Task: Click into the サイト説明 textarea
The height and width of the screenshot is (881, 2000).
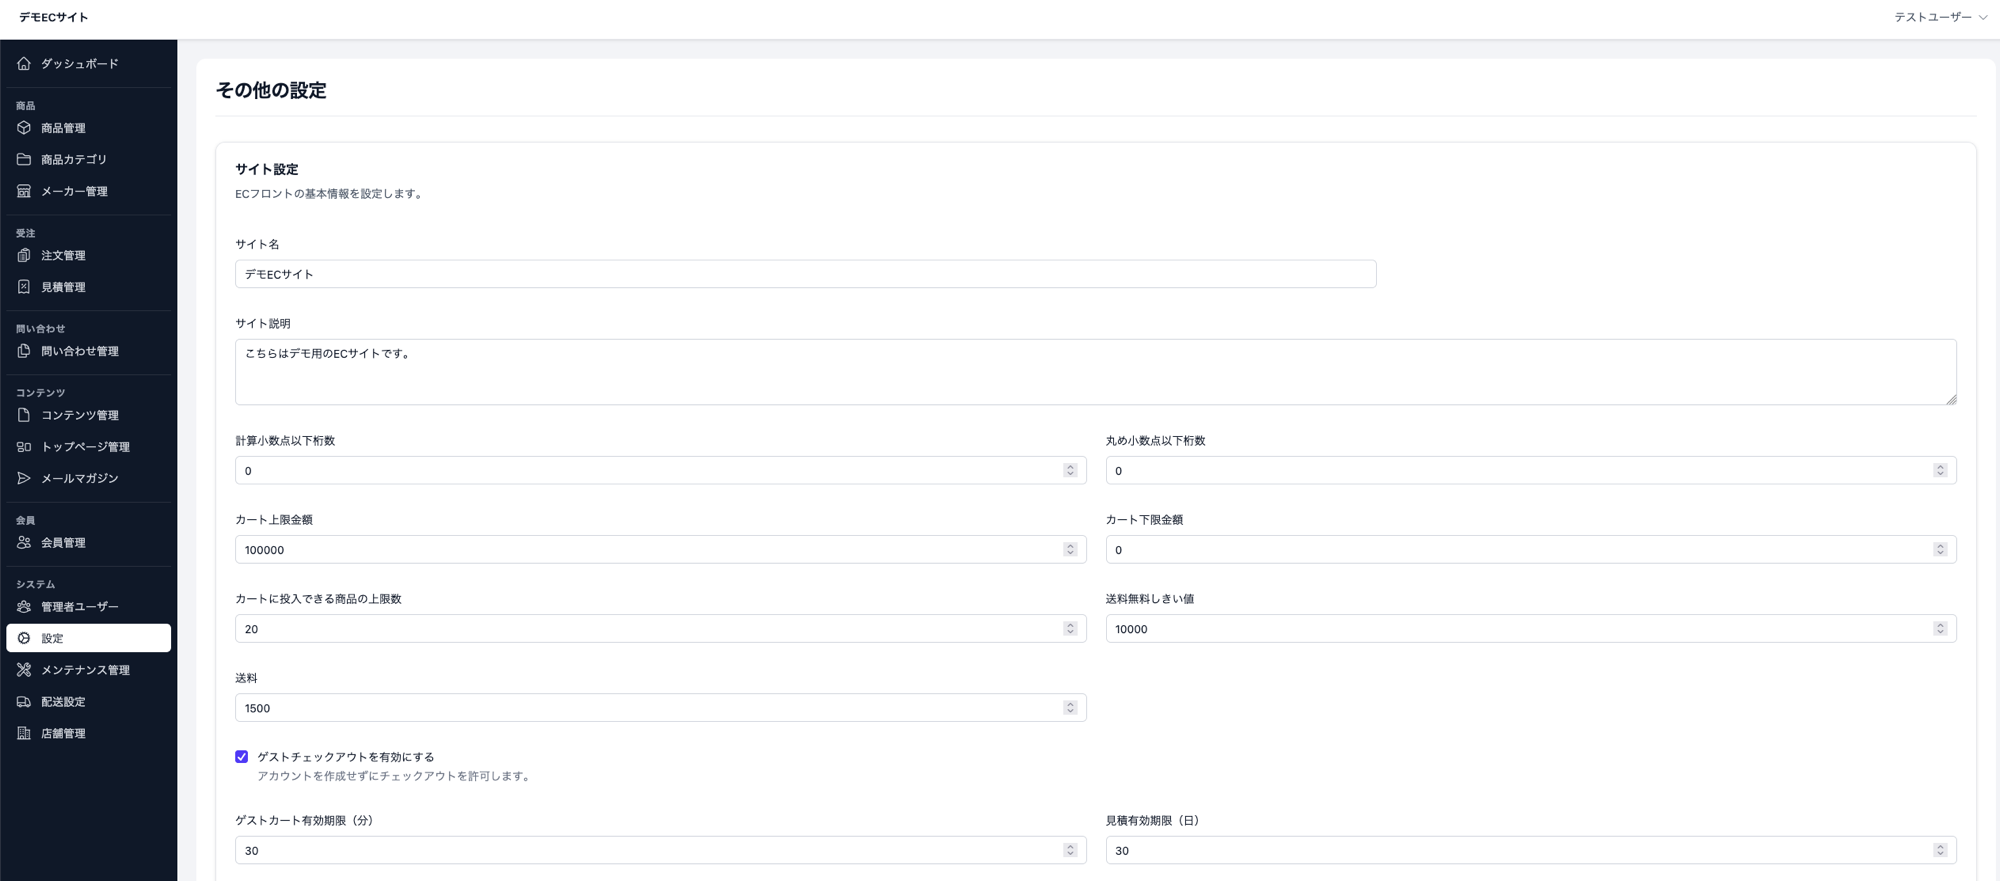Action: pos(1096,372)
